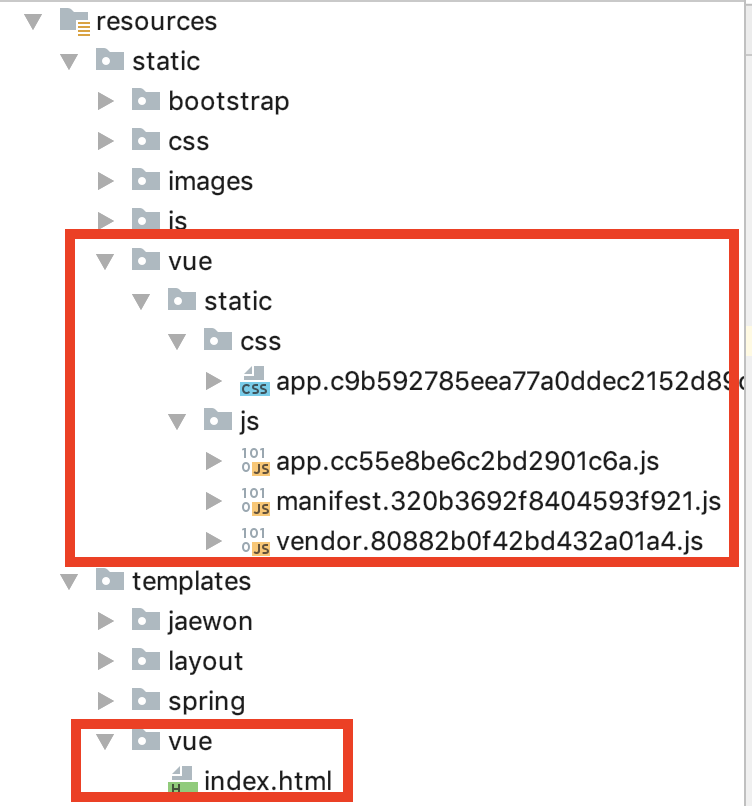Click the JS file icon of manifest.320b3692f8404593f921.js
Screen dimensions: 752x806
coord(255,501)
